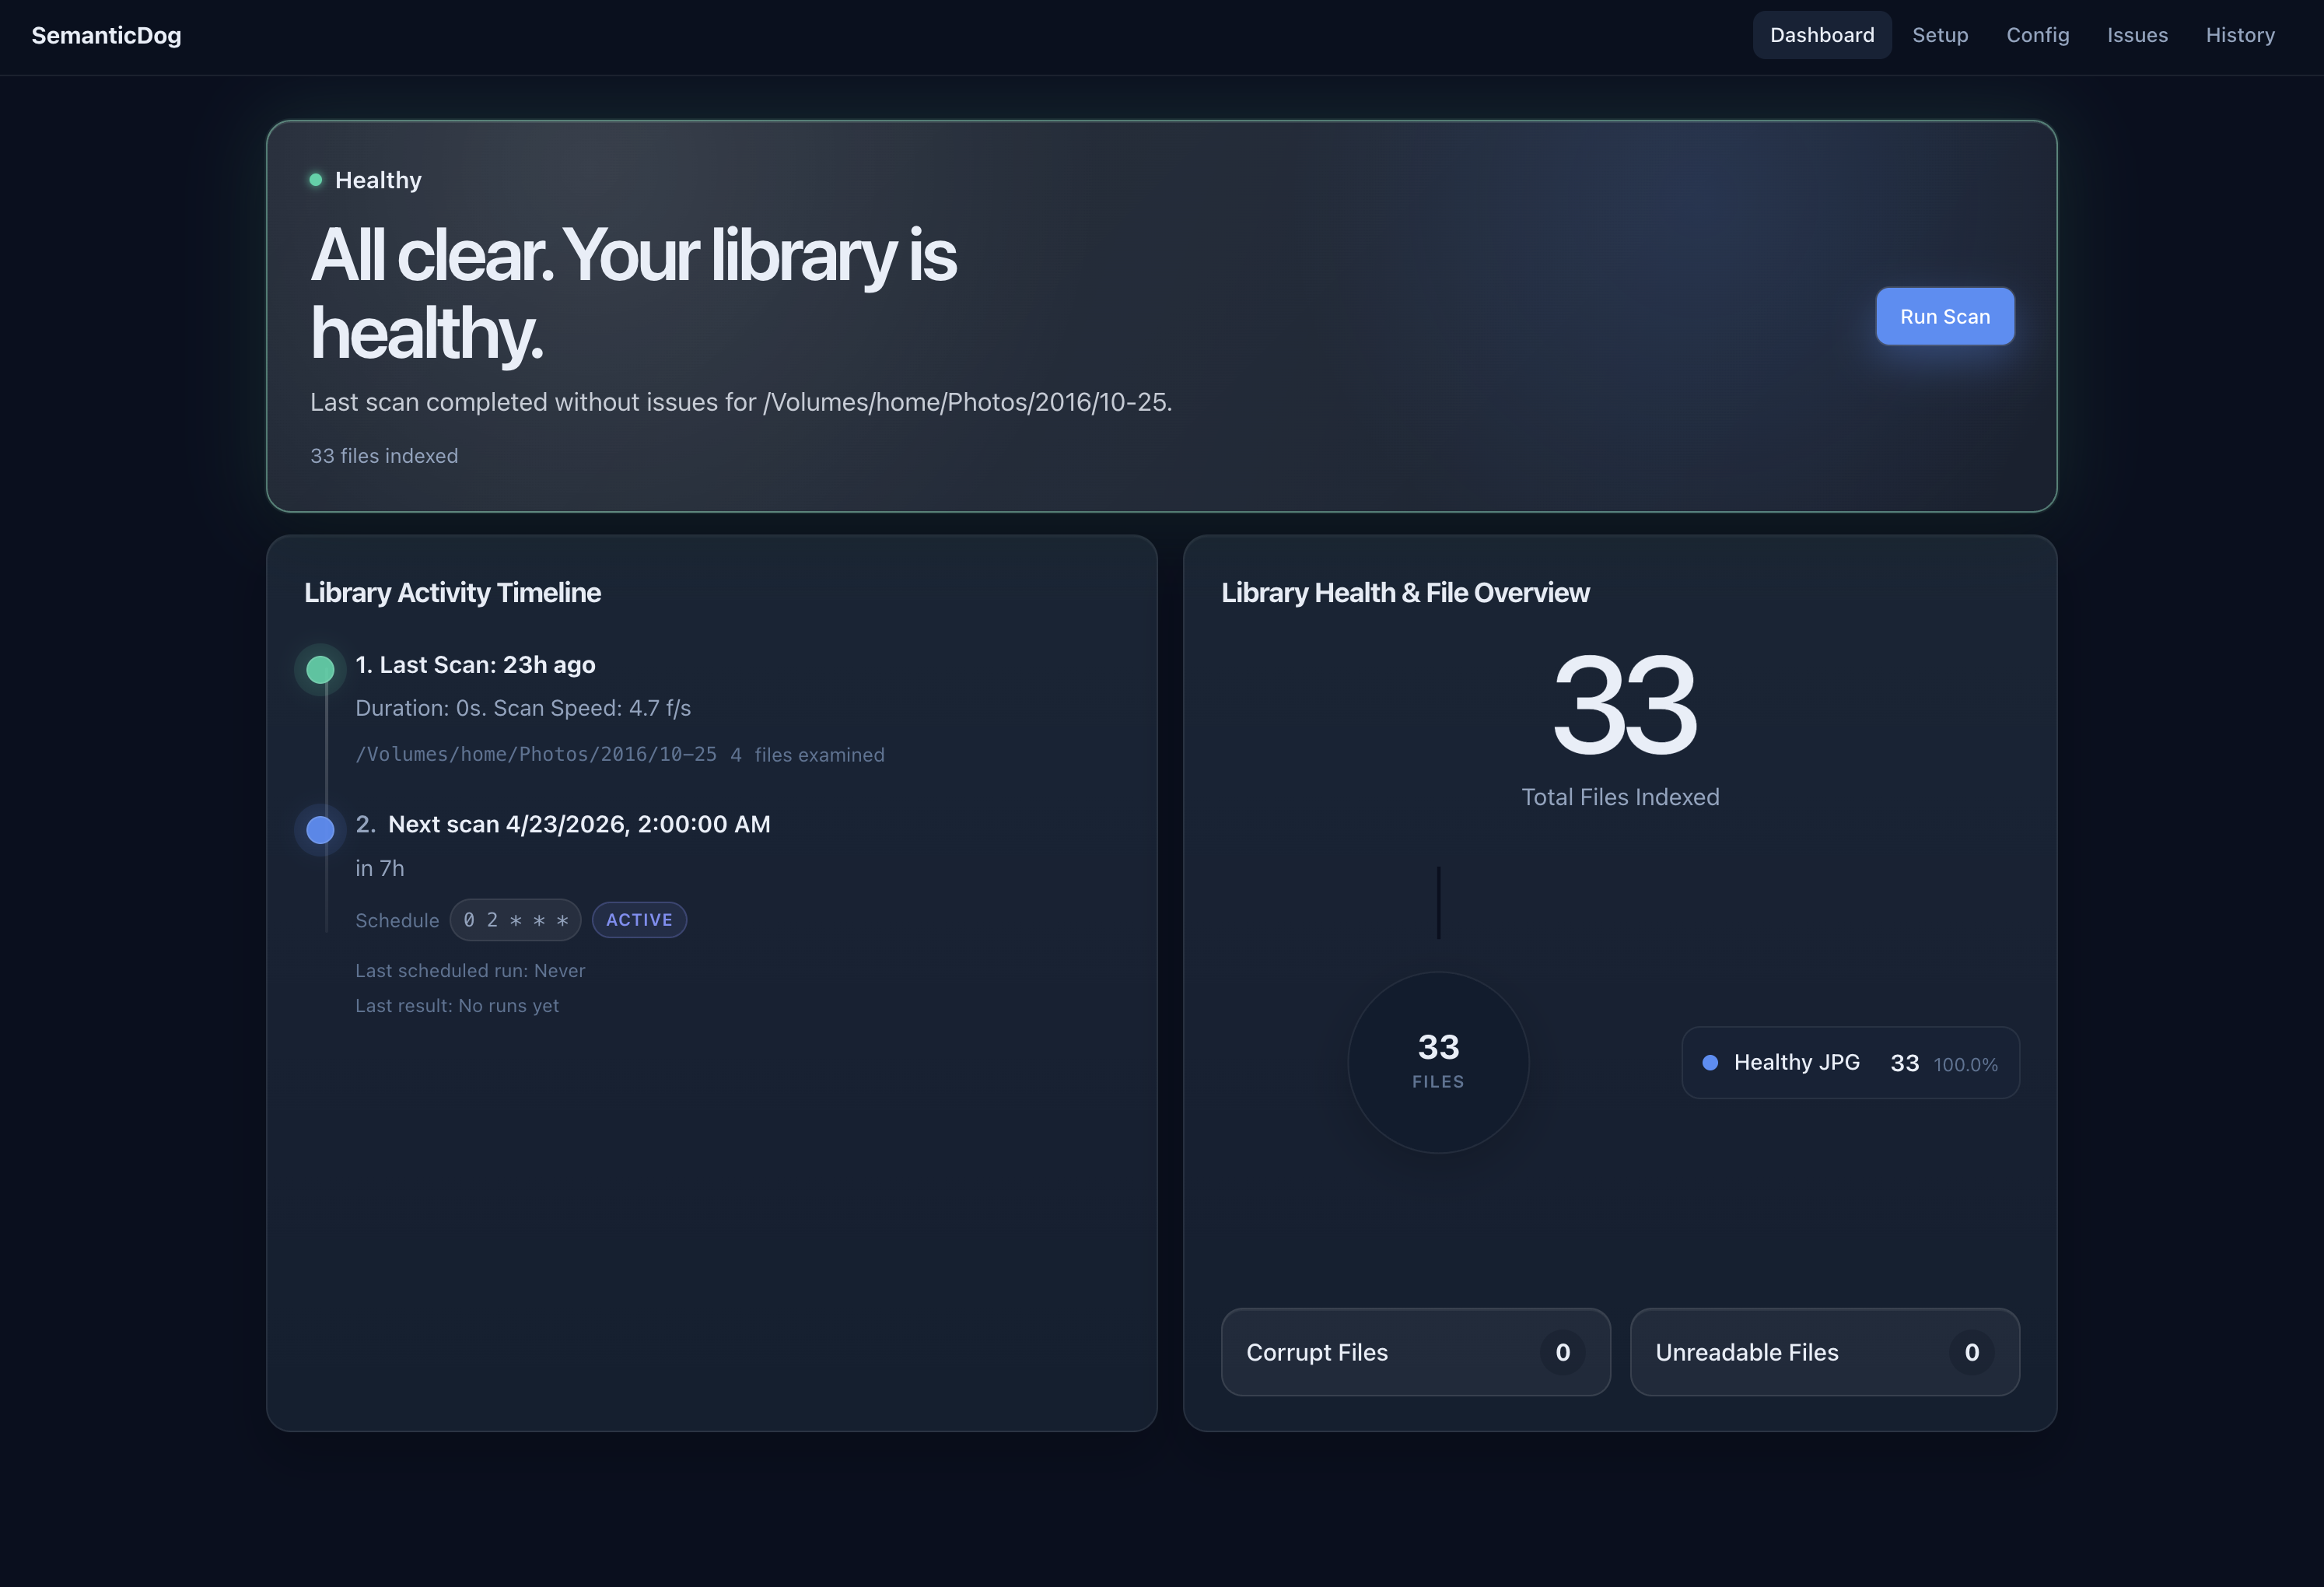Switch to the Setup tab
This screenshot has width=2324, height=1587.
point(1939,35)
